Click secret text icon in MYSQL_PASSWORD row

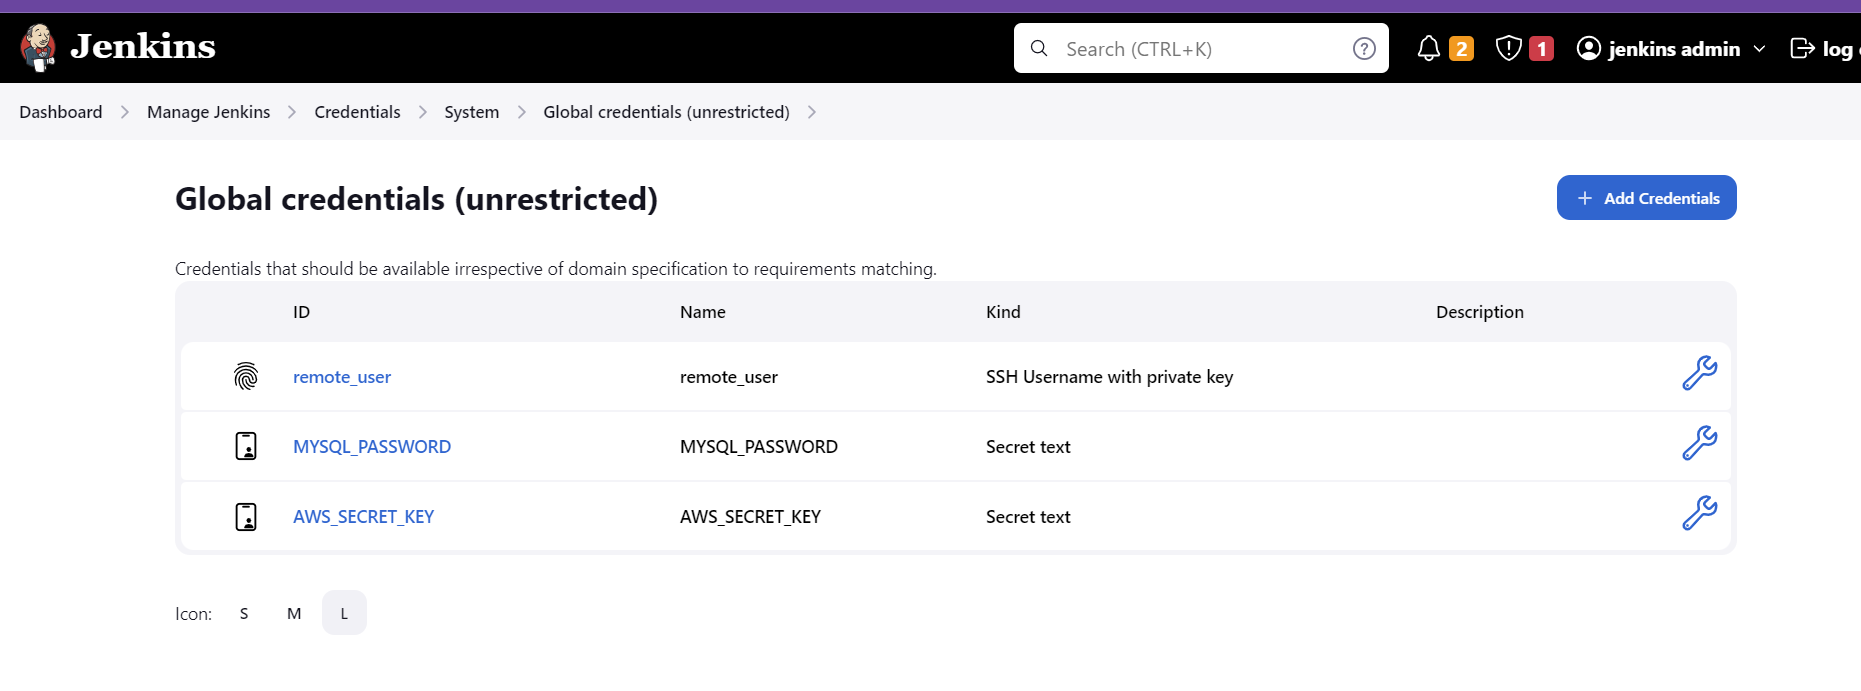[246, 446]
